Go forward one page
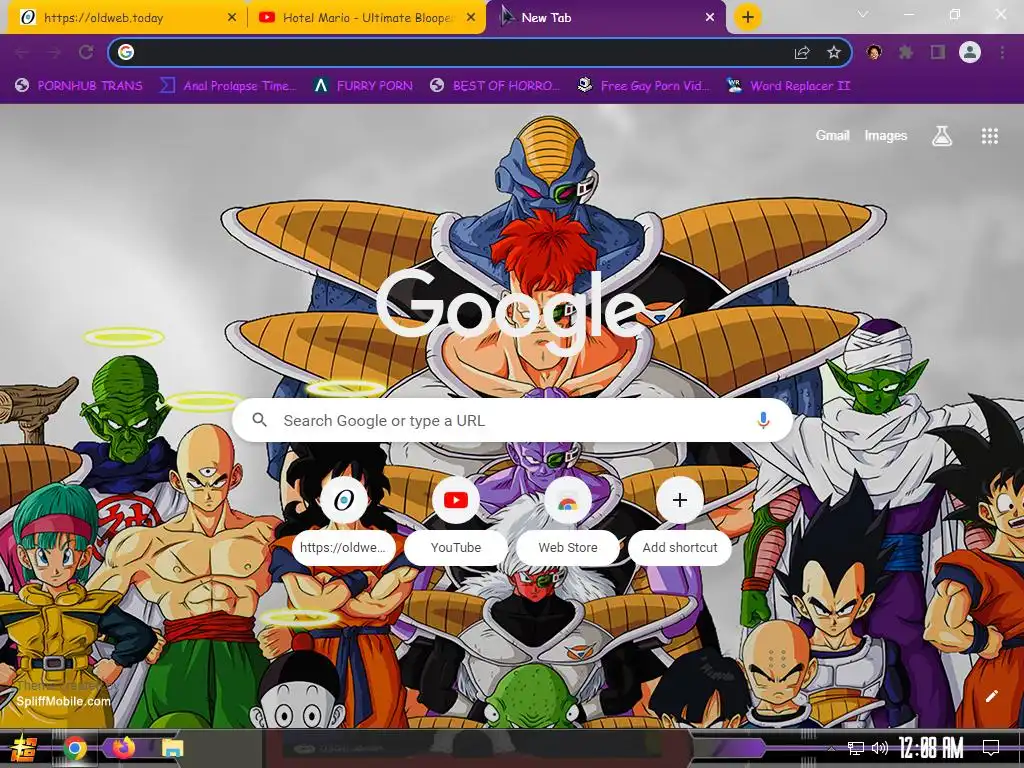Screen dimensions: 1024x768 pyautogui.click(x=54, y=52)
